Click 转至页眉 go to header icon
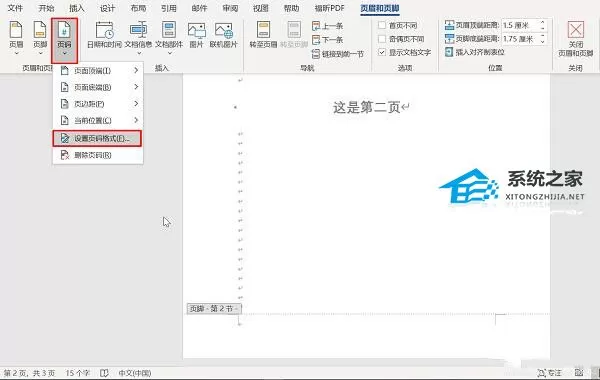The image size is (600, 380). coord(263,35)
